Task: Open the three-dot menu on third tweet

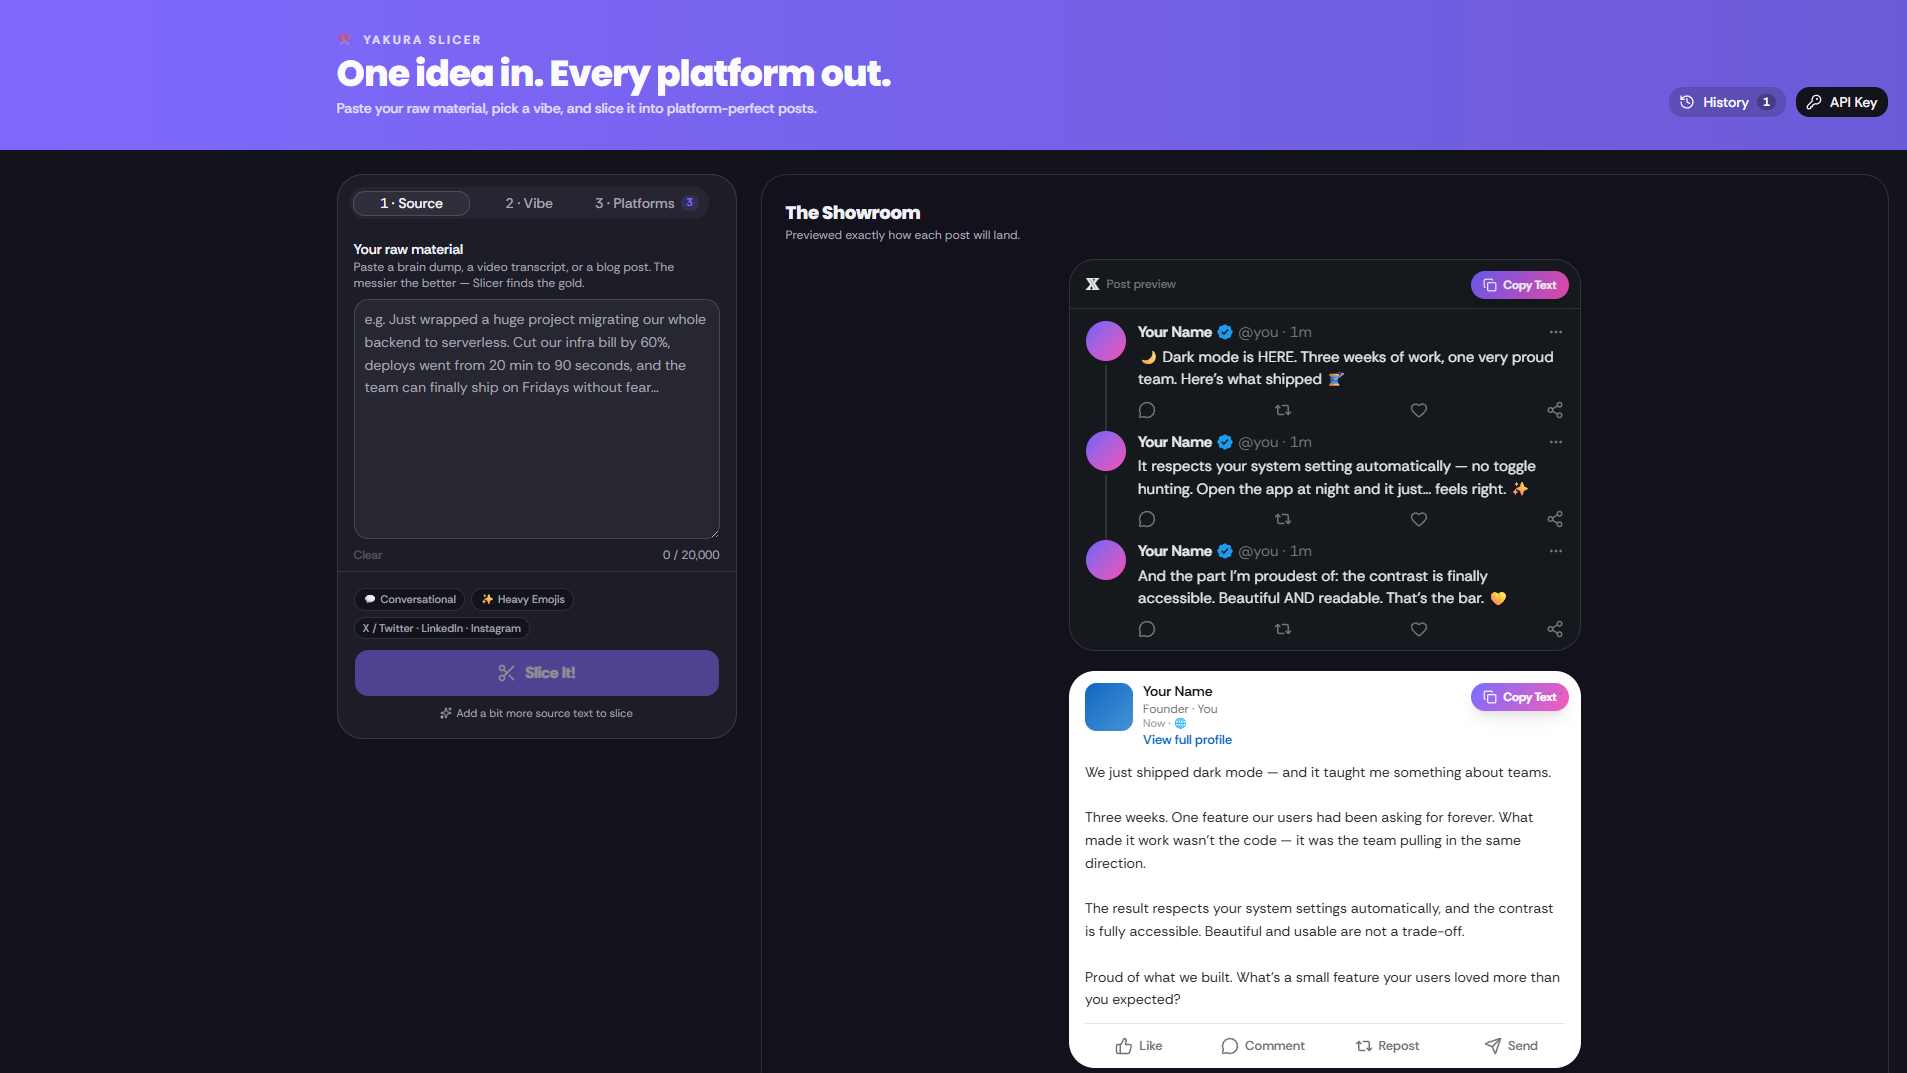Action: coord(1555,551)
